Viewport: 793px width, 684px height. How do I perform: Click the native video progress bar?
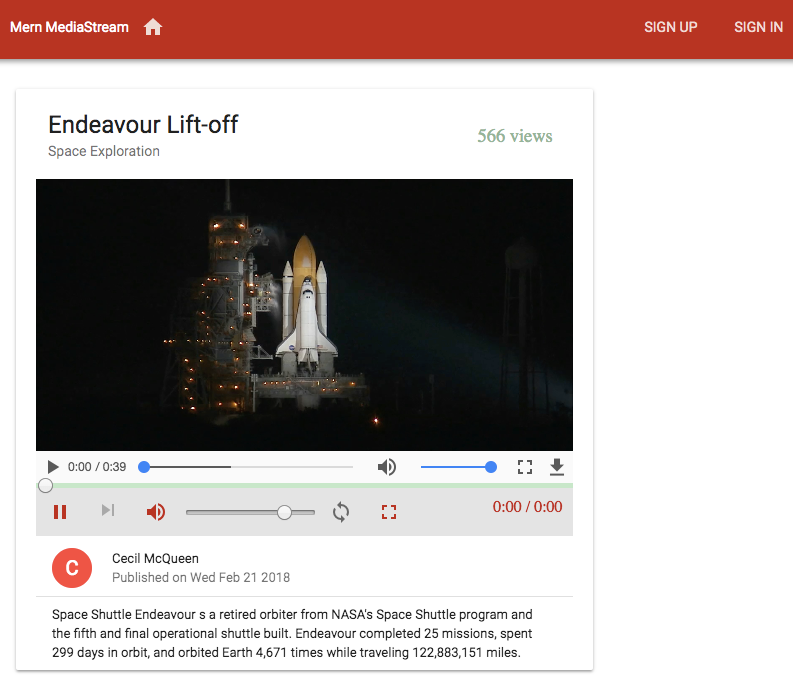click(248, 467)
